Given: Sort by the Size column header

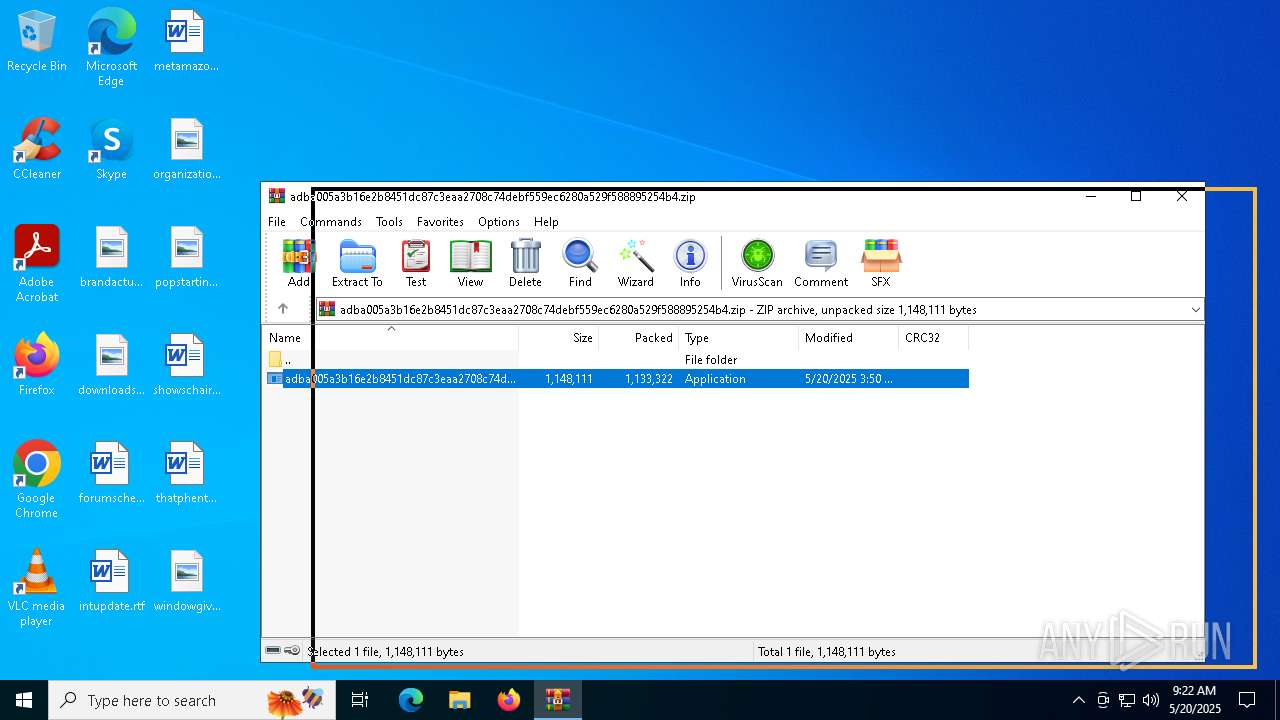Looking at the screenshot, I should click(x=559, y=338).
